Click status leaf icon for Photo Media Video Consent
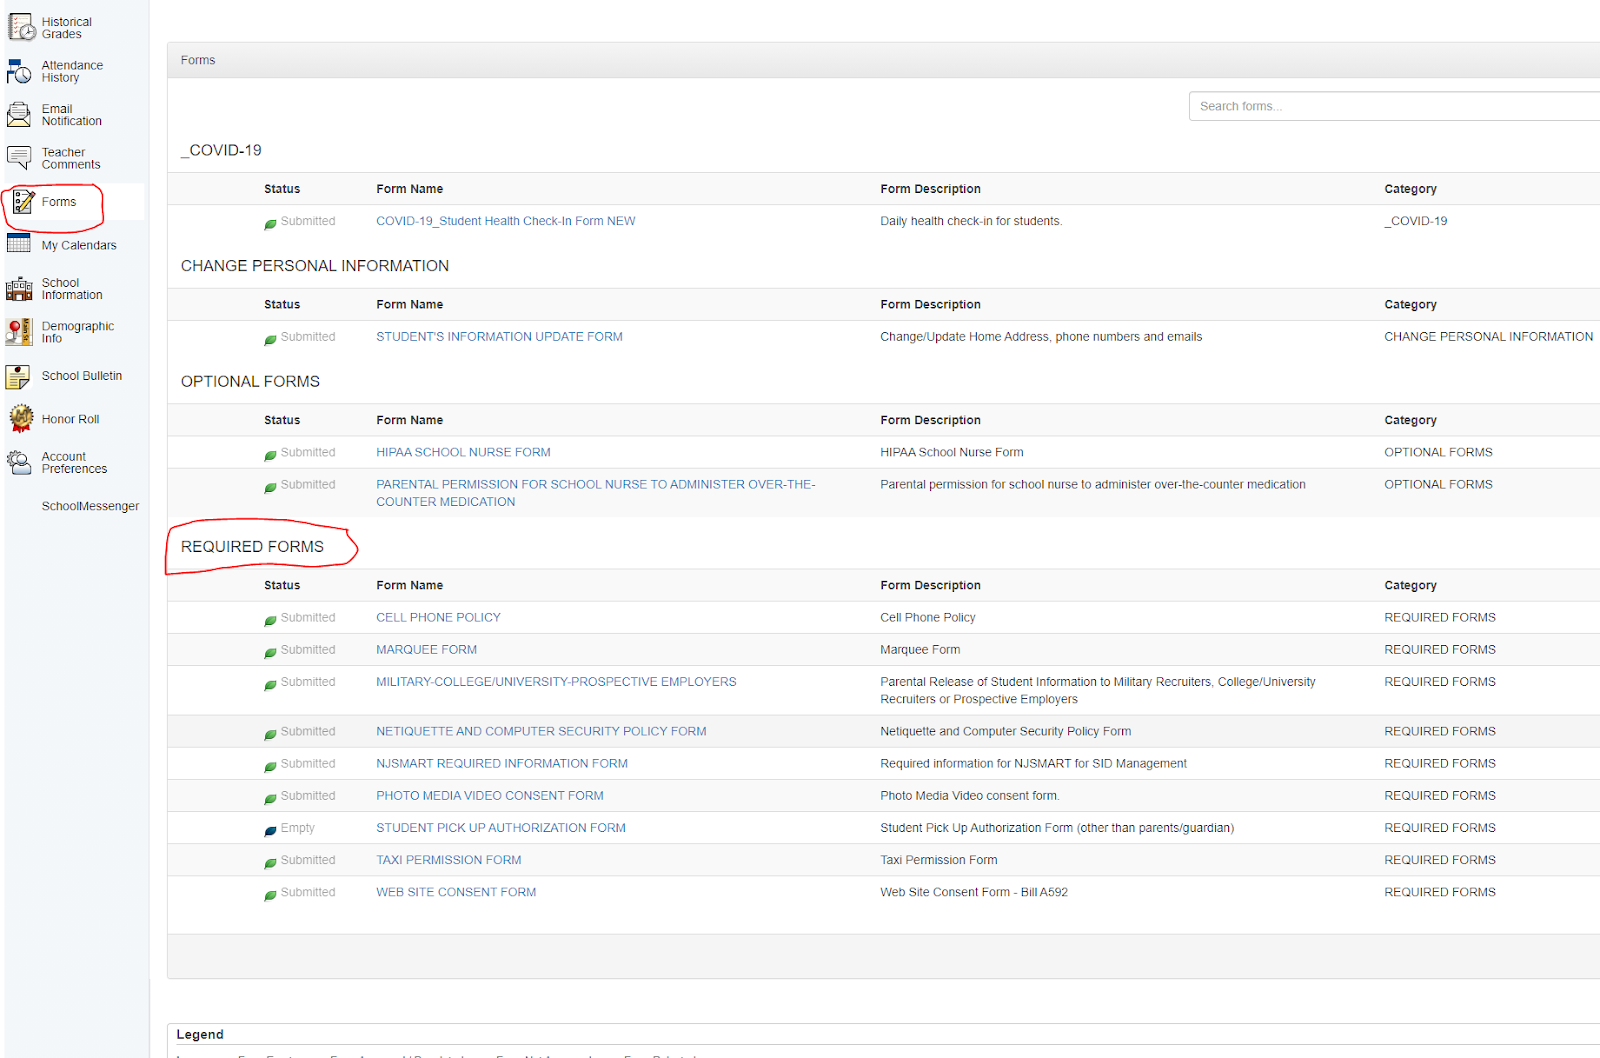Viewport: 1600px width, 1058px height. point(270,798)
